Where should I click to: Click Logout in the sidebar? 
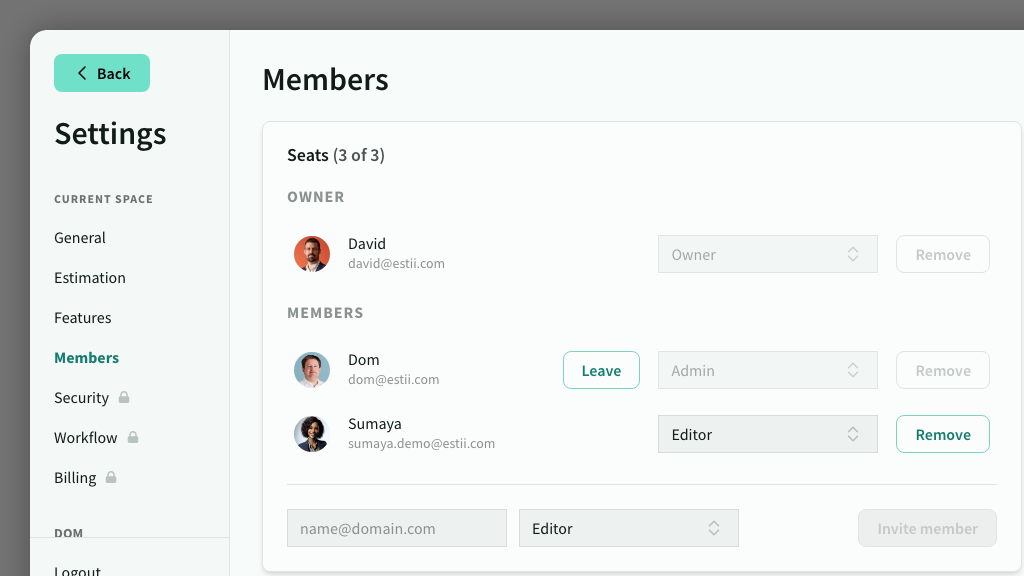[78, 570]
